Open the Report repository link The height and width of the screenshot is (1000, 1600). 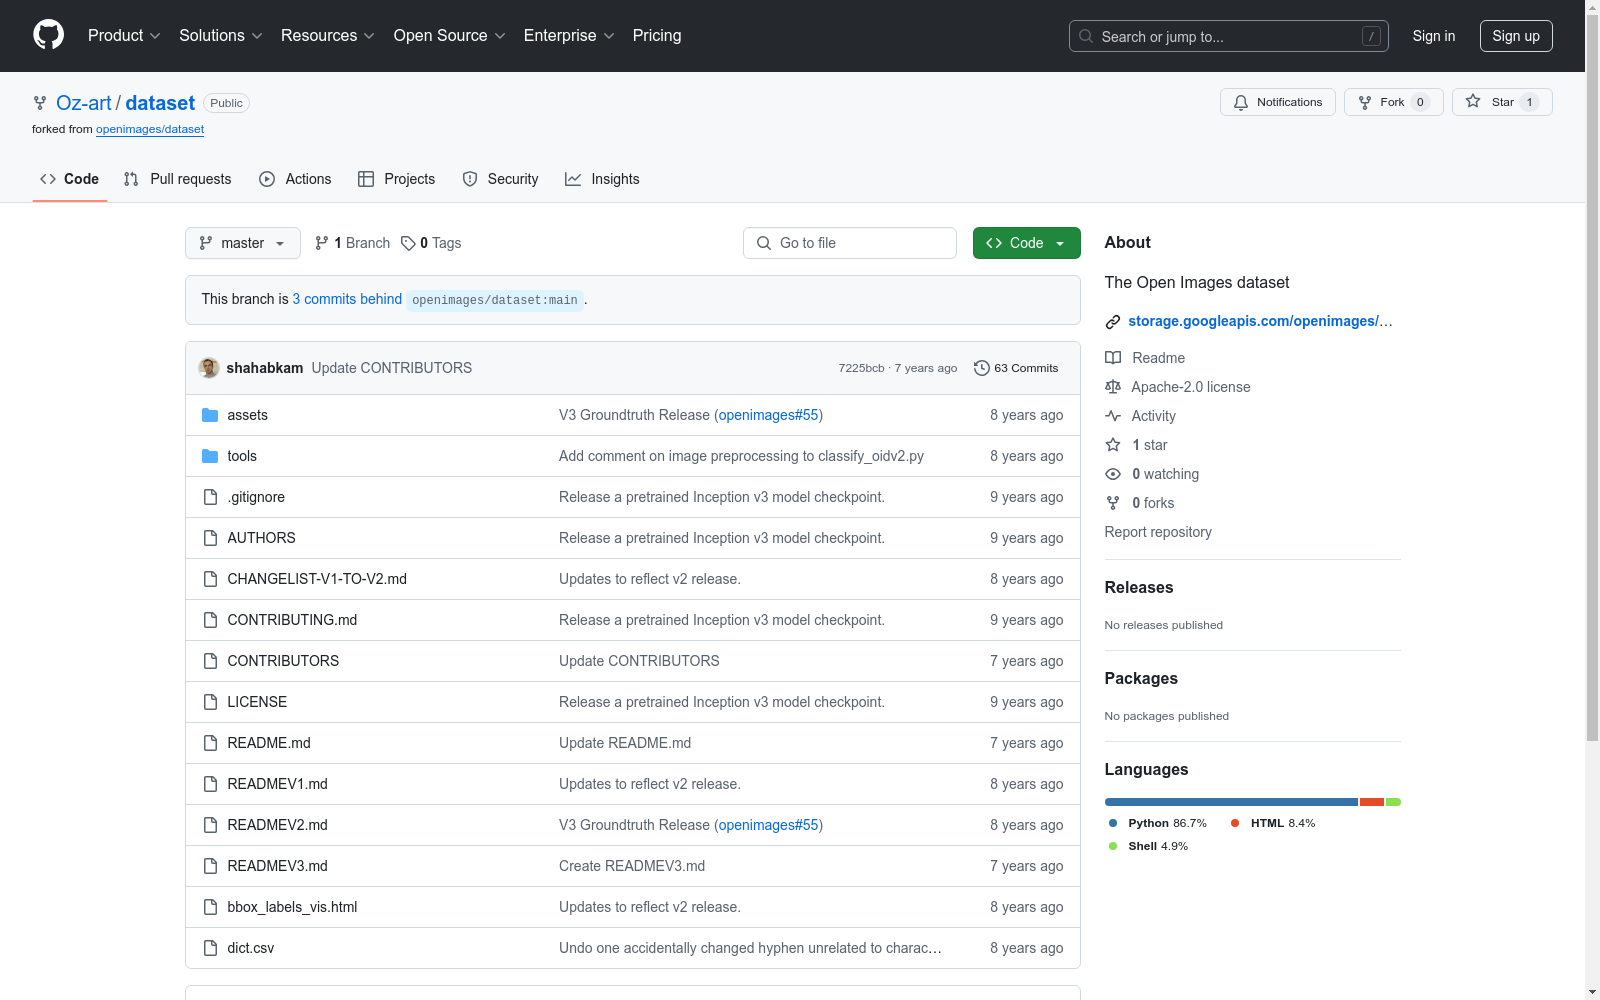click(x=1158, y=532)
